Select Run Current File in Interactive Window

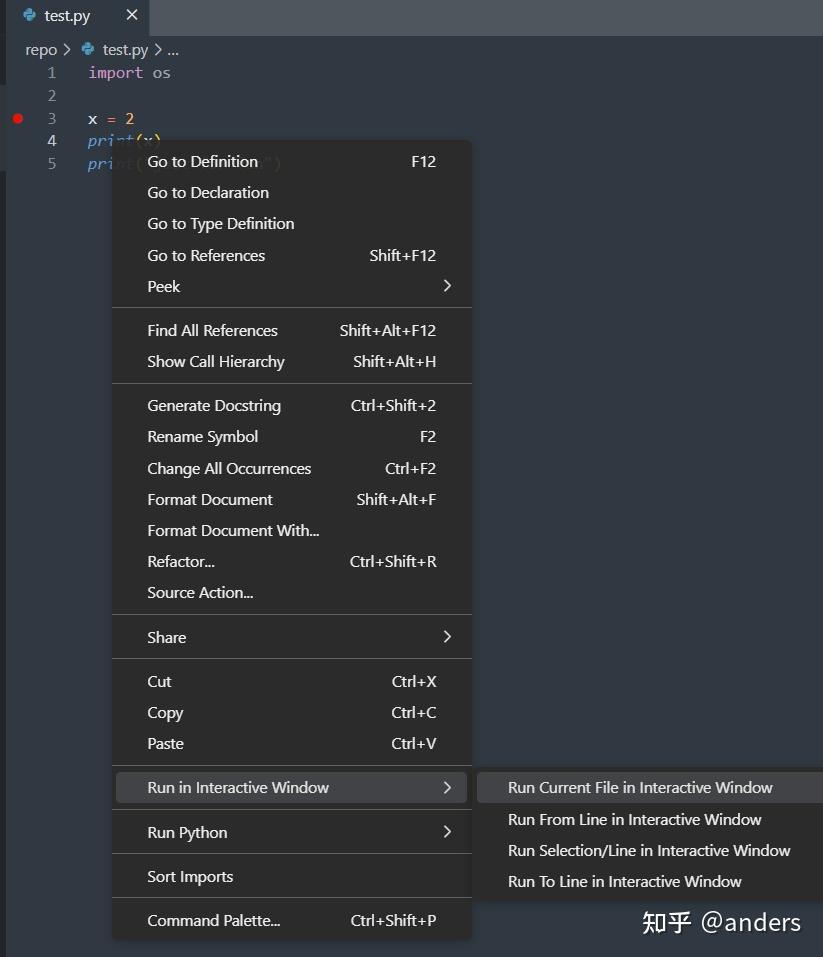[640, 787]
